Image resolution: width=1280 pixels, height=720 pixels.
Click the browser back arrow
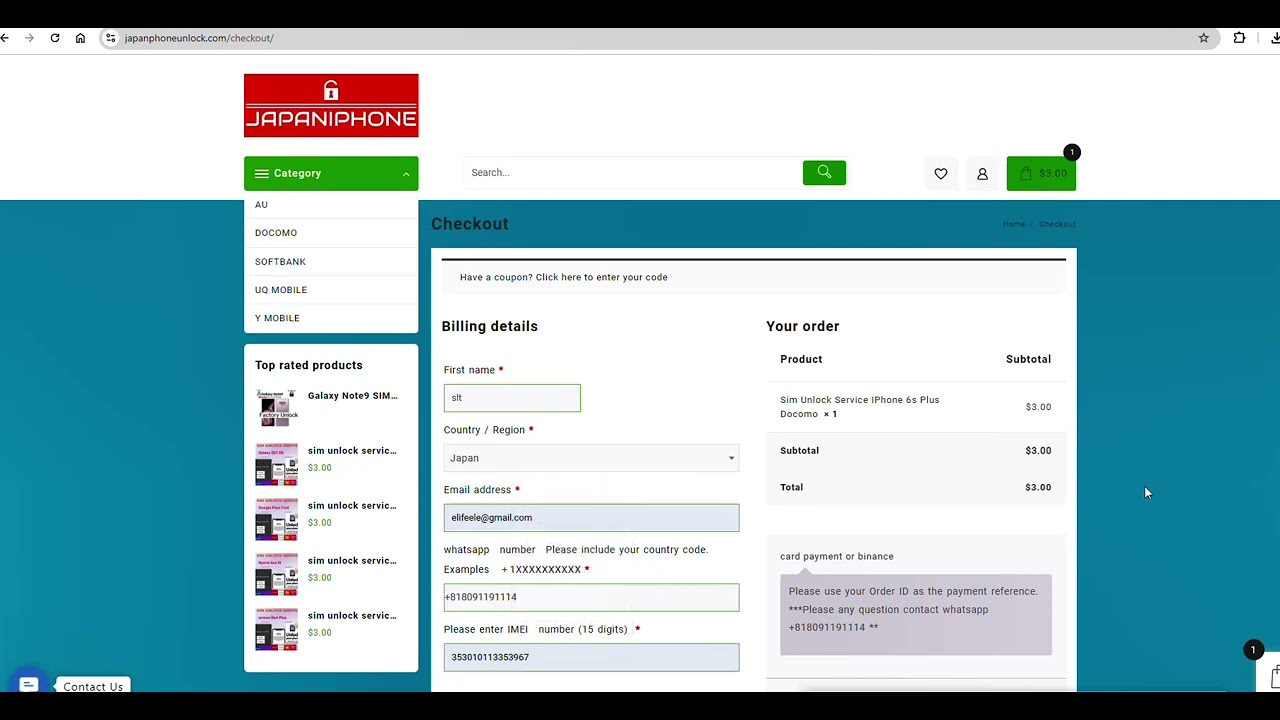point(5,38)
